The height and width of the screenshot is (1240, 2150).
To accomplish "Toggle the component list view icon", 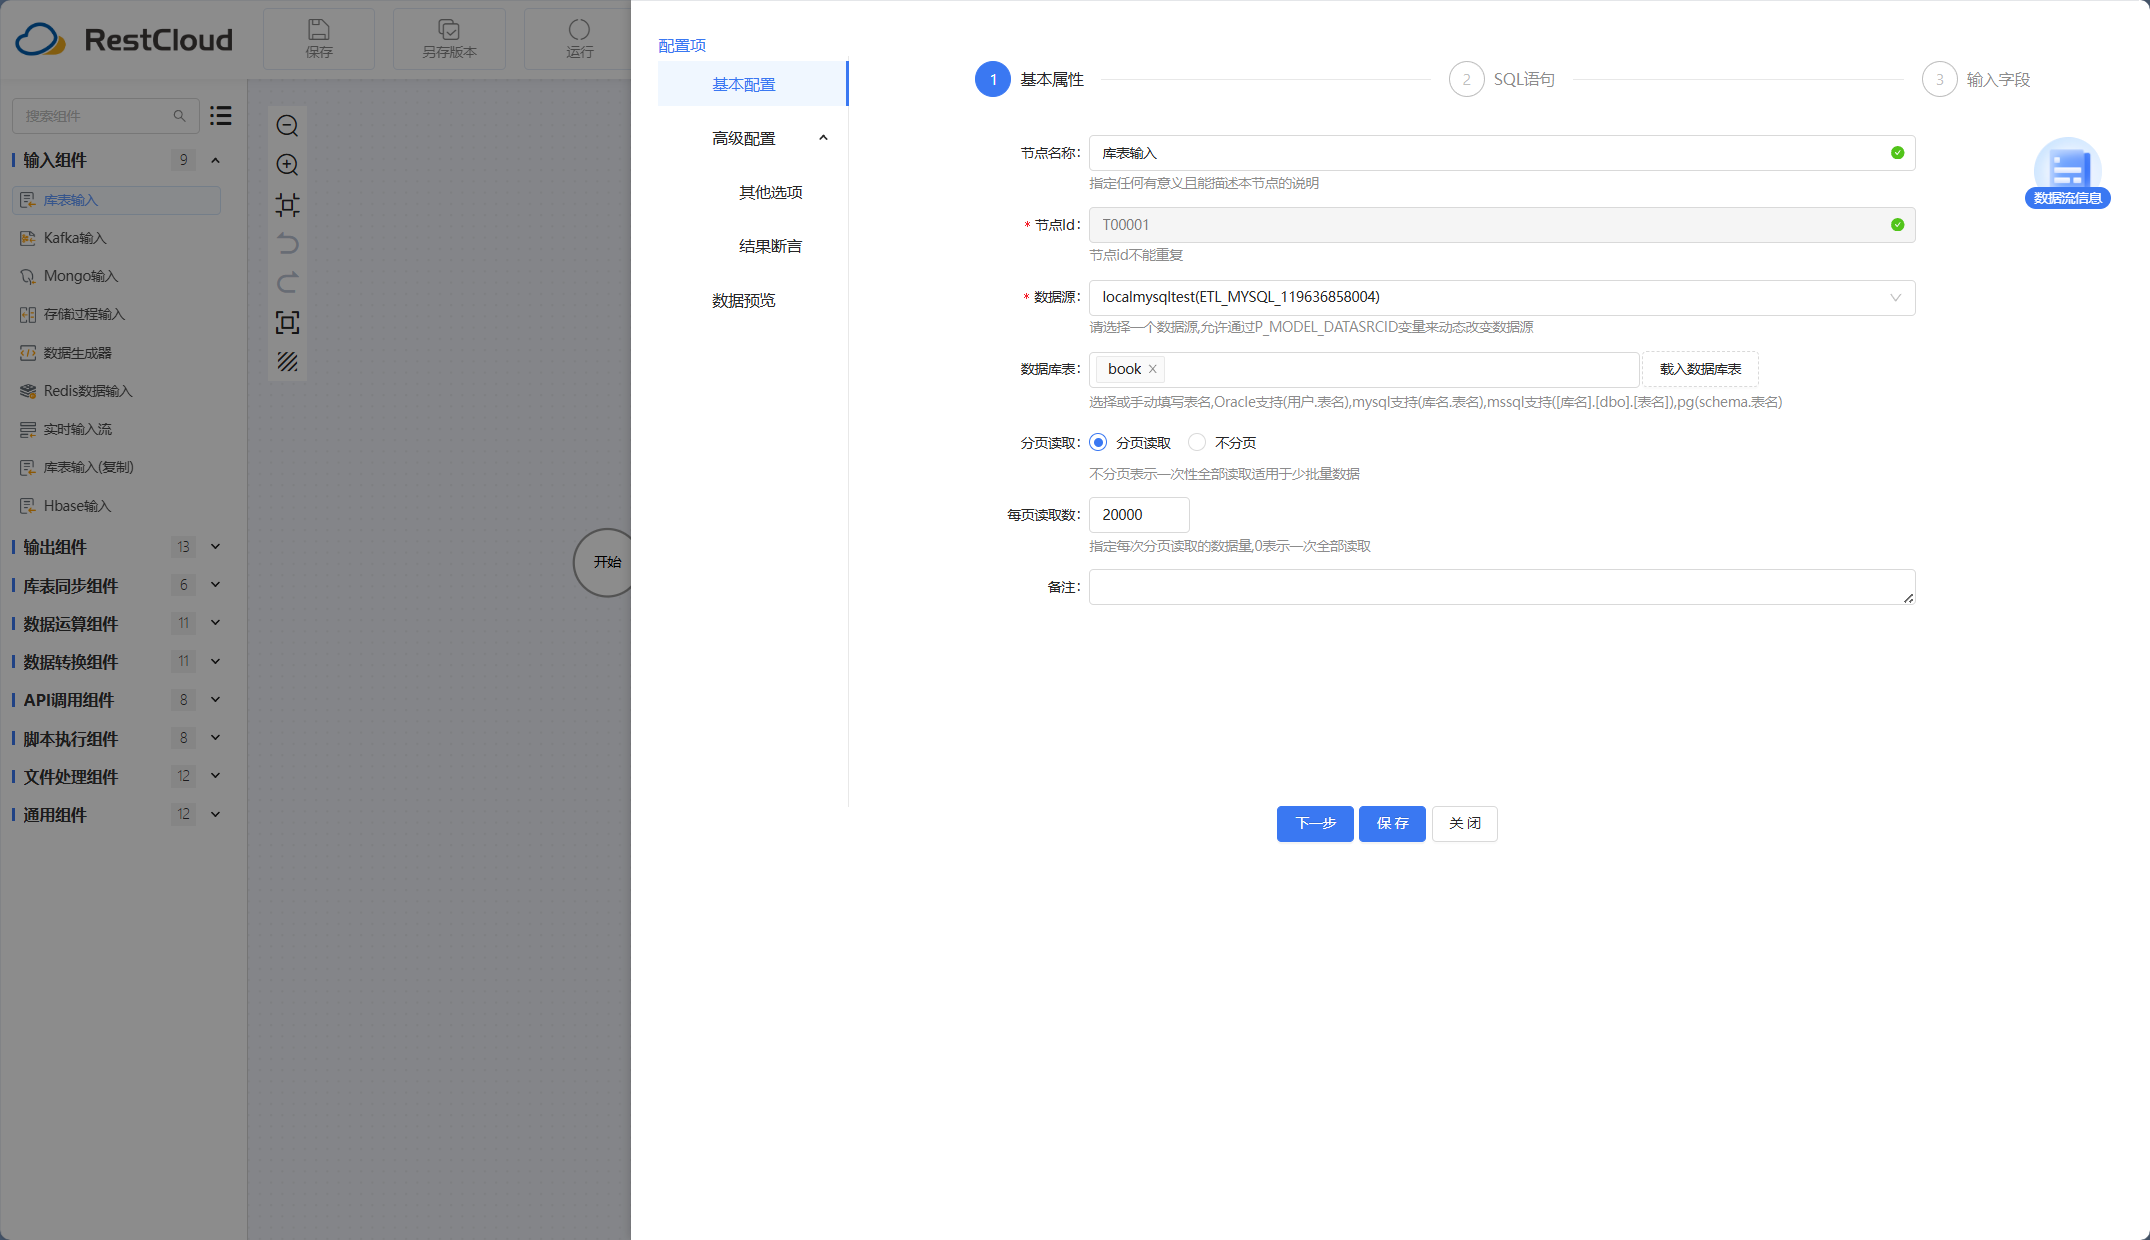I will tap(221, 116).
